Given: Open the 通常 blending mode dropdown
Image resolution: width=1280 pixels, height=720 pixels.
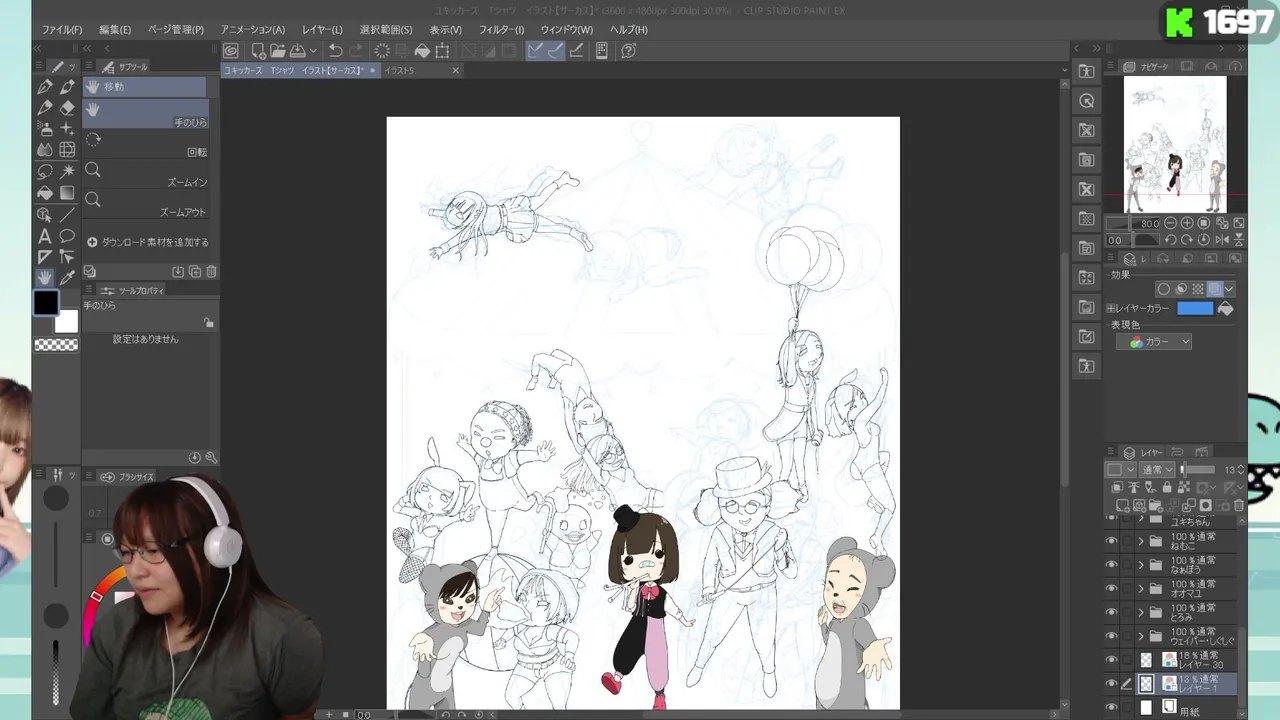Looking at the screenshot, I should [x=1157, y=470].
